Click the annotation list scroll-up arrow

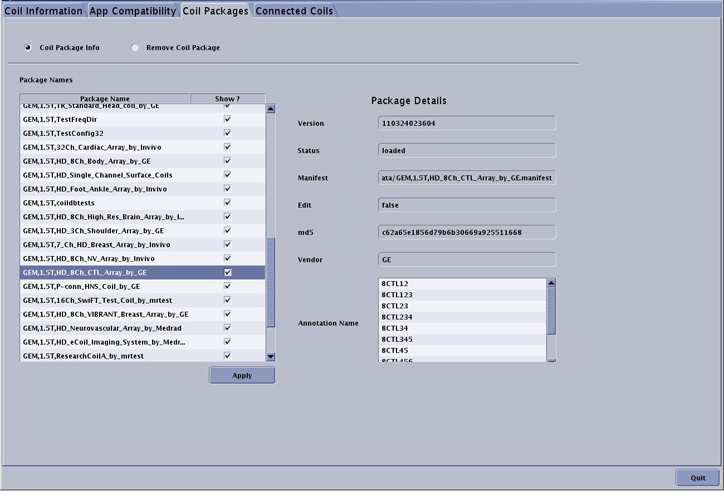pyautogui.click(x=551, y=283)
